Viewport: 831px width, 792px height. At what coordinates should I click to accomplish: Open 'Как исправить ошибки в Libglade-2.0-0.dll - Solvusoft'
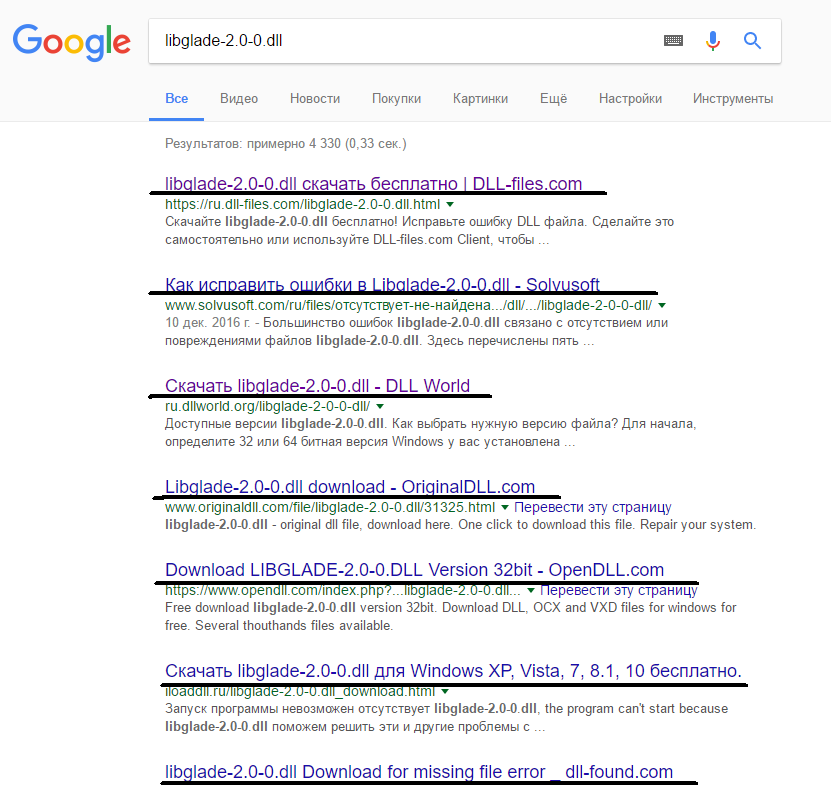pyautogui.click(x=382, y=285)
